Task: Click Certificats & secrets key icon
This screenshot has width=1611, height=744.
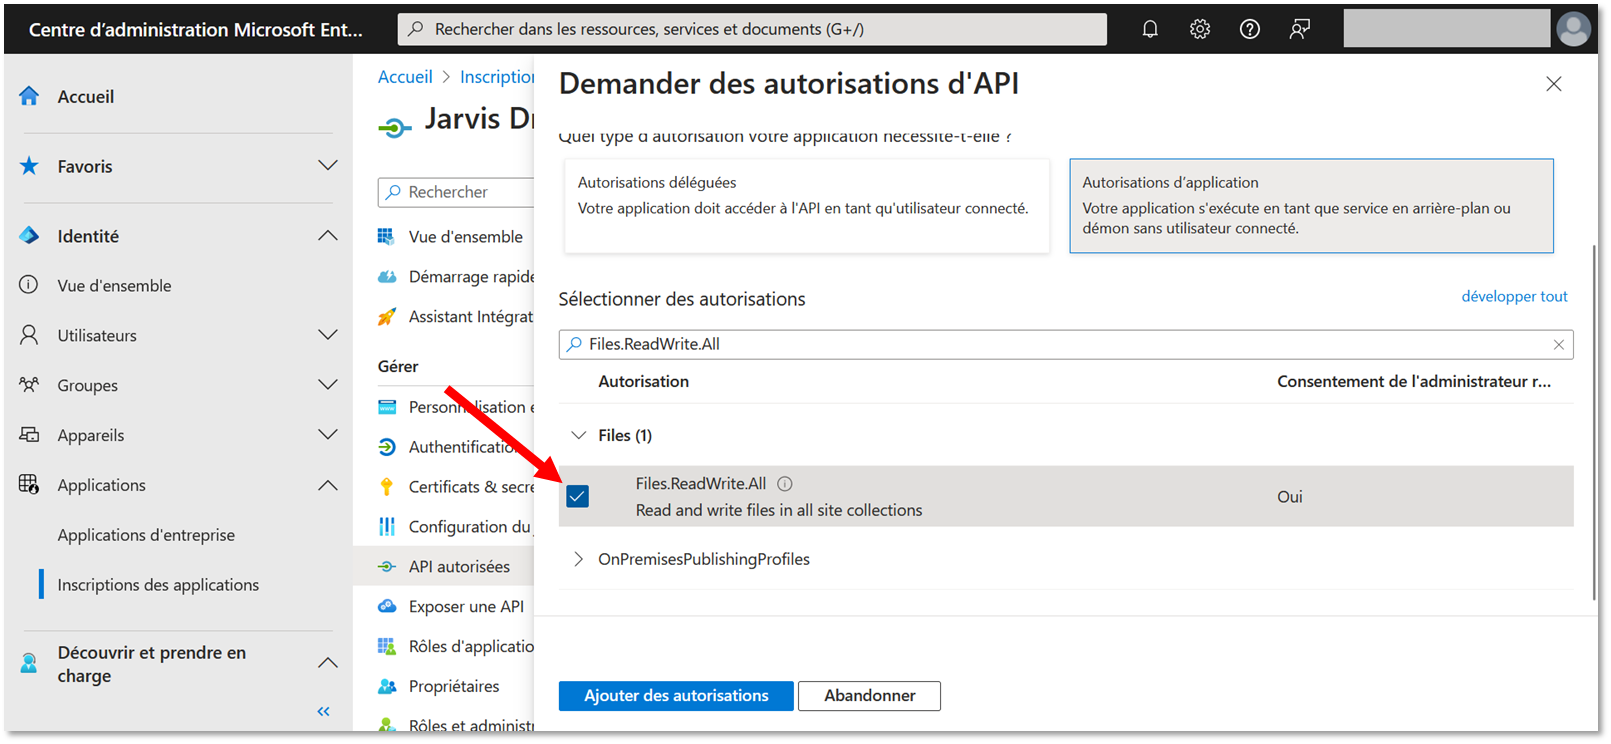Action: click(387, 487)
